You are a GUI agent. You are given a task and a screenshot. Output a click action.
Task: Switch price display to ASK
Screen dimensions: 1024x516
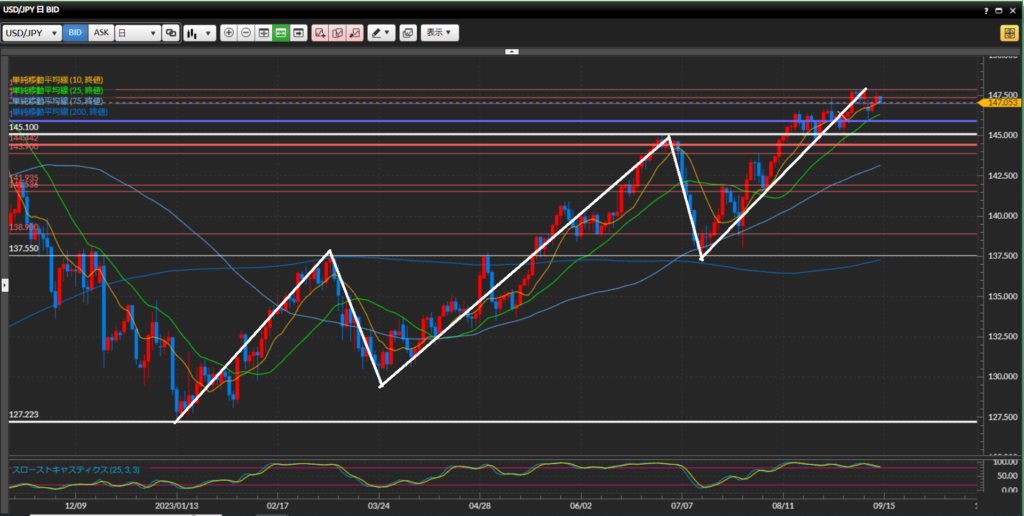pyautogui.click(x=101, y=33)
